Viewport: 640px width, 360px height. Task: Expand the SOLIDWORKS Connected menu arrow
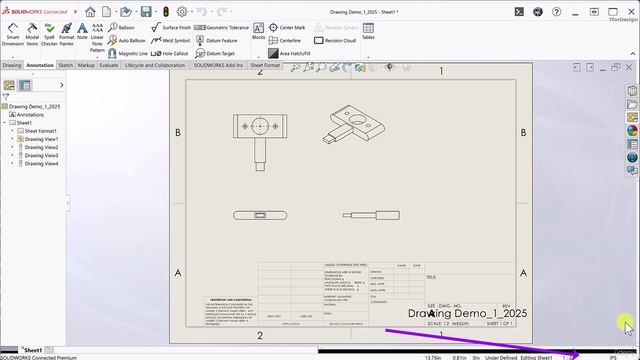coord(76,12)
